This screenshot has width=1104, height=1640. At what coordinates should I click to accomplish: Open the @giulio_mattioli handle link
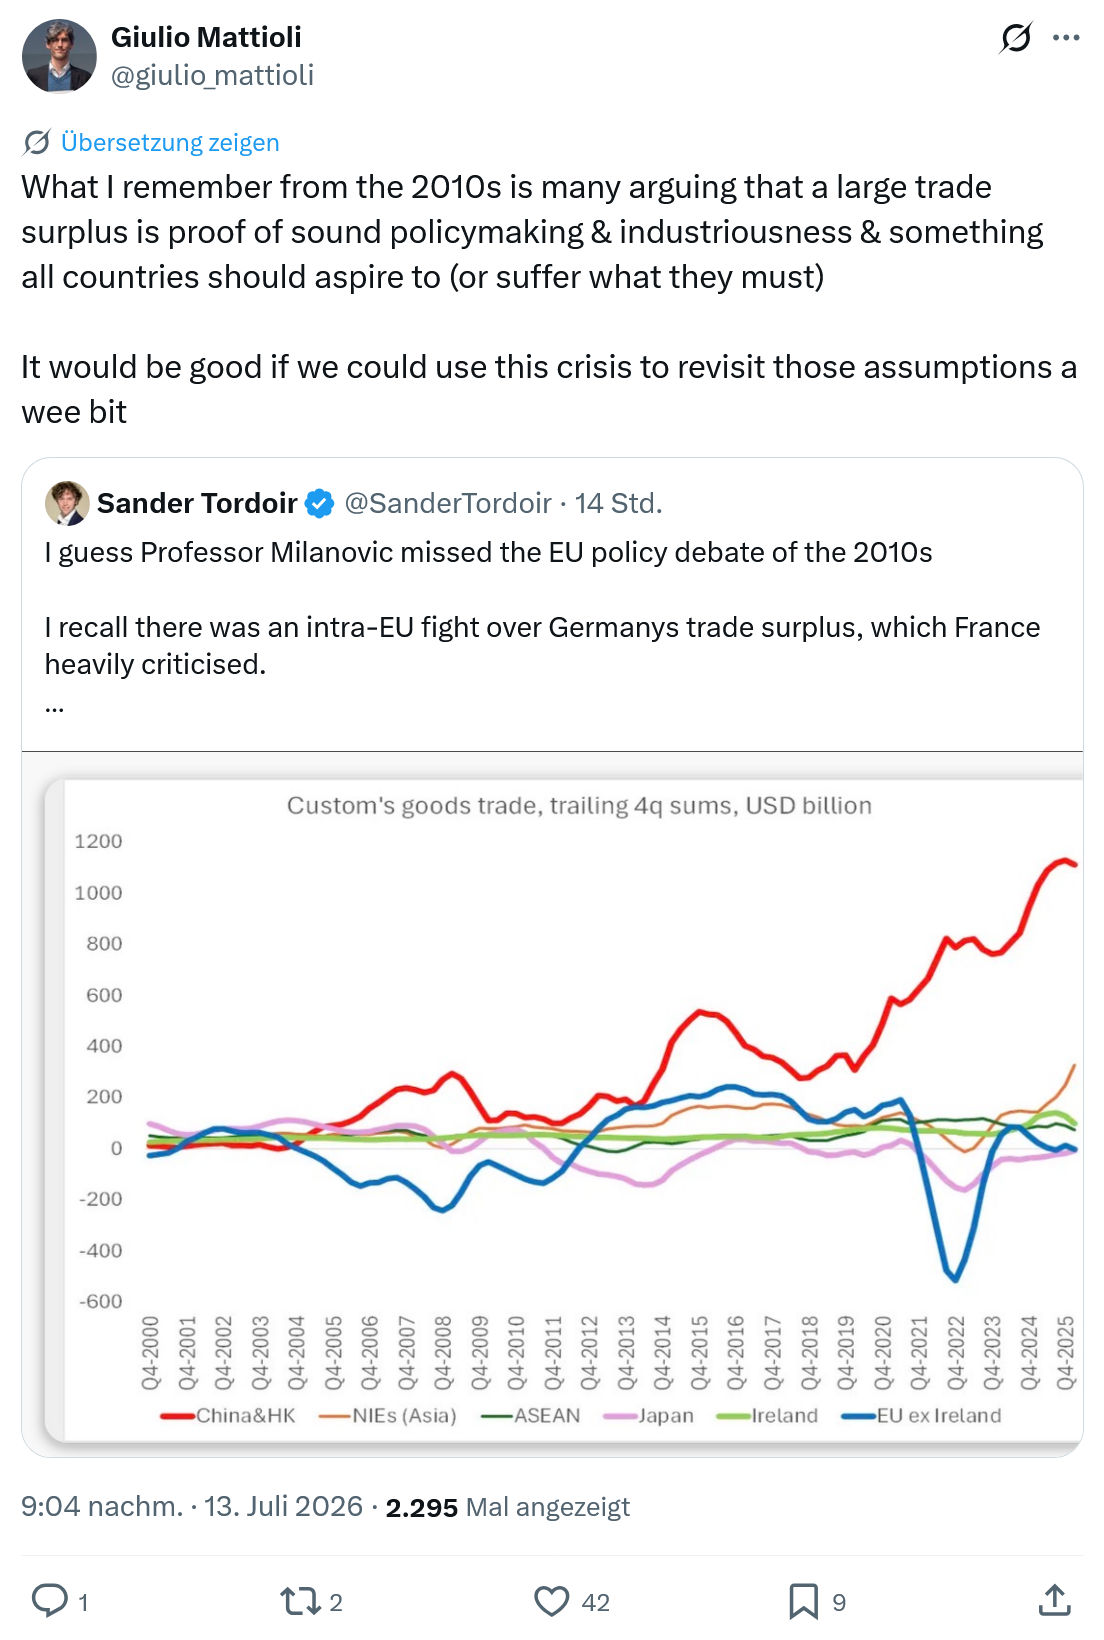[x=212, y=75]
